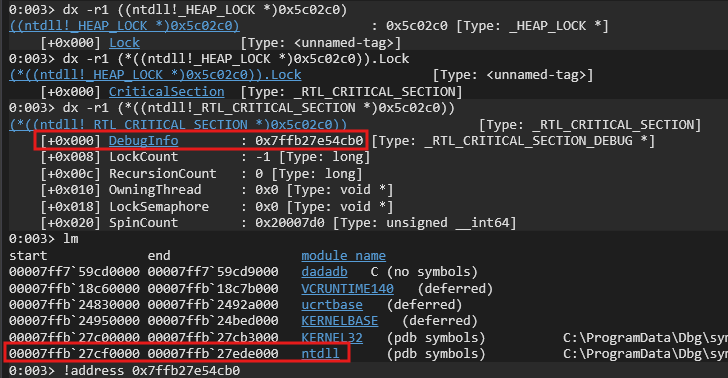This screenshot has height=378, width=728.
Task: Click the LockCount field row
Action: 205,157
